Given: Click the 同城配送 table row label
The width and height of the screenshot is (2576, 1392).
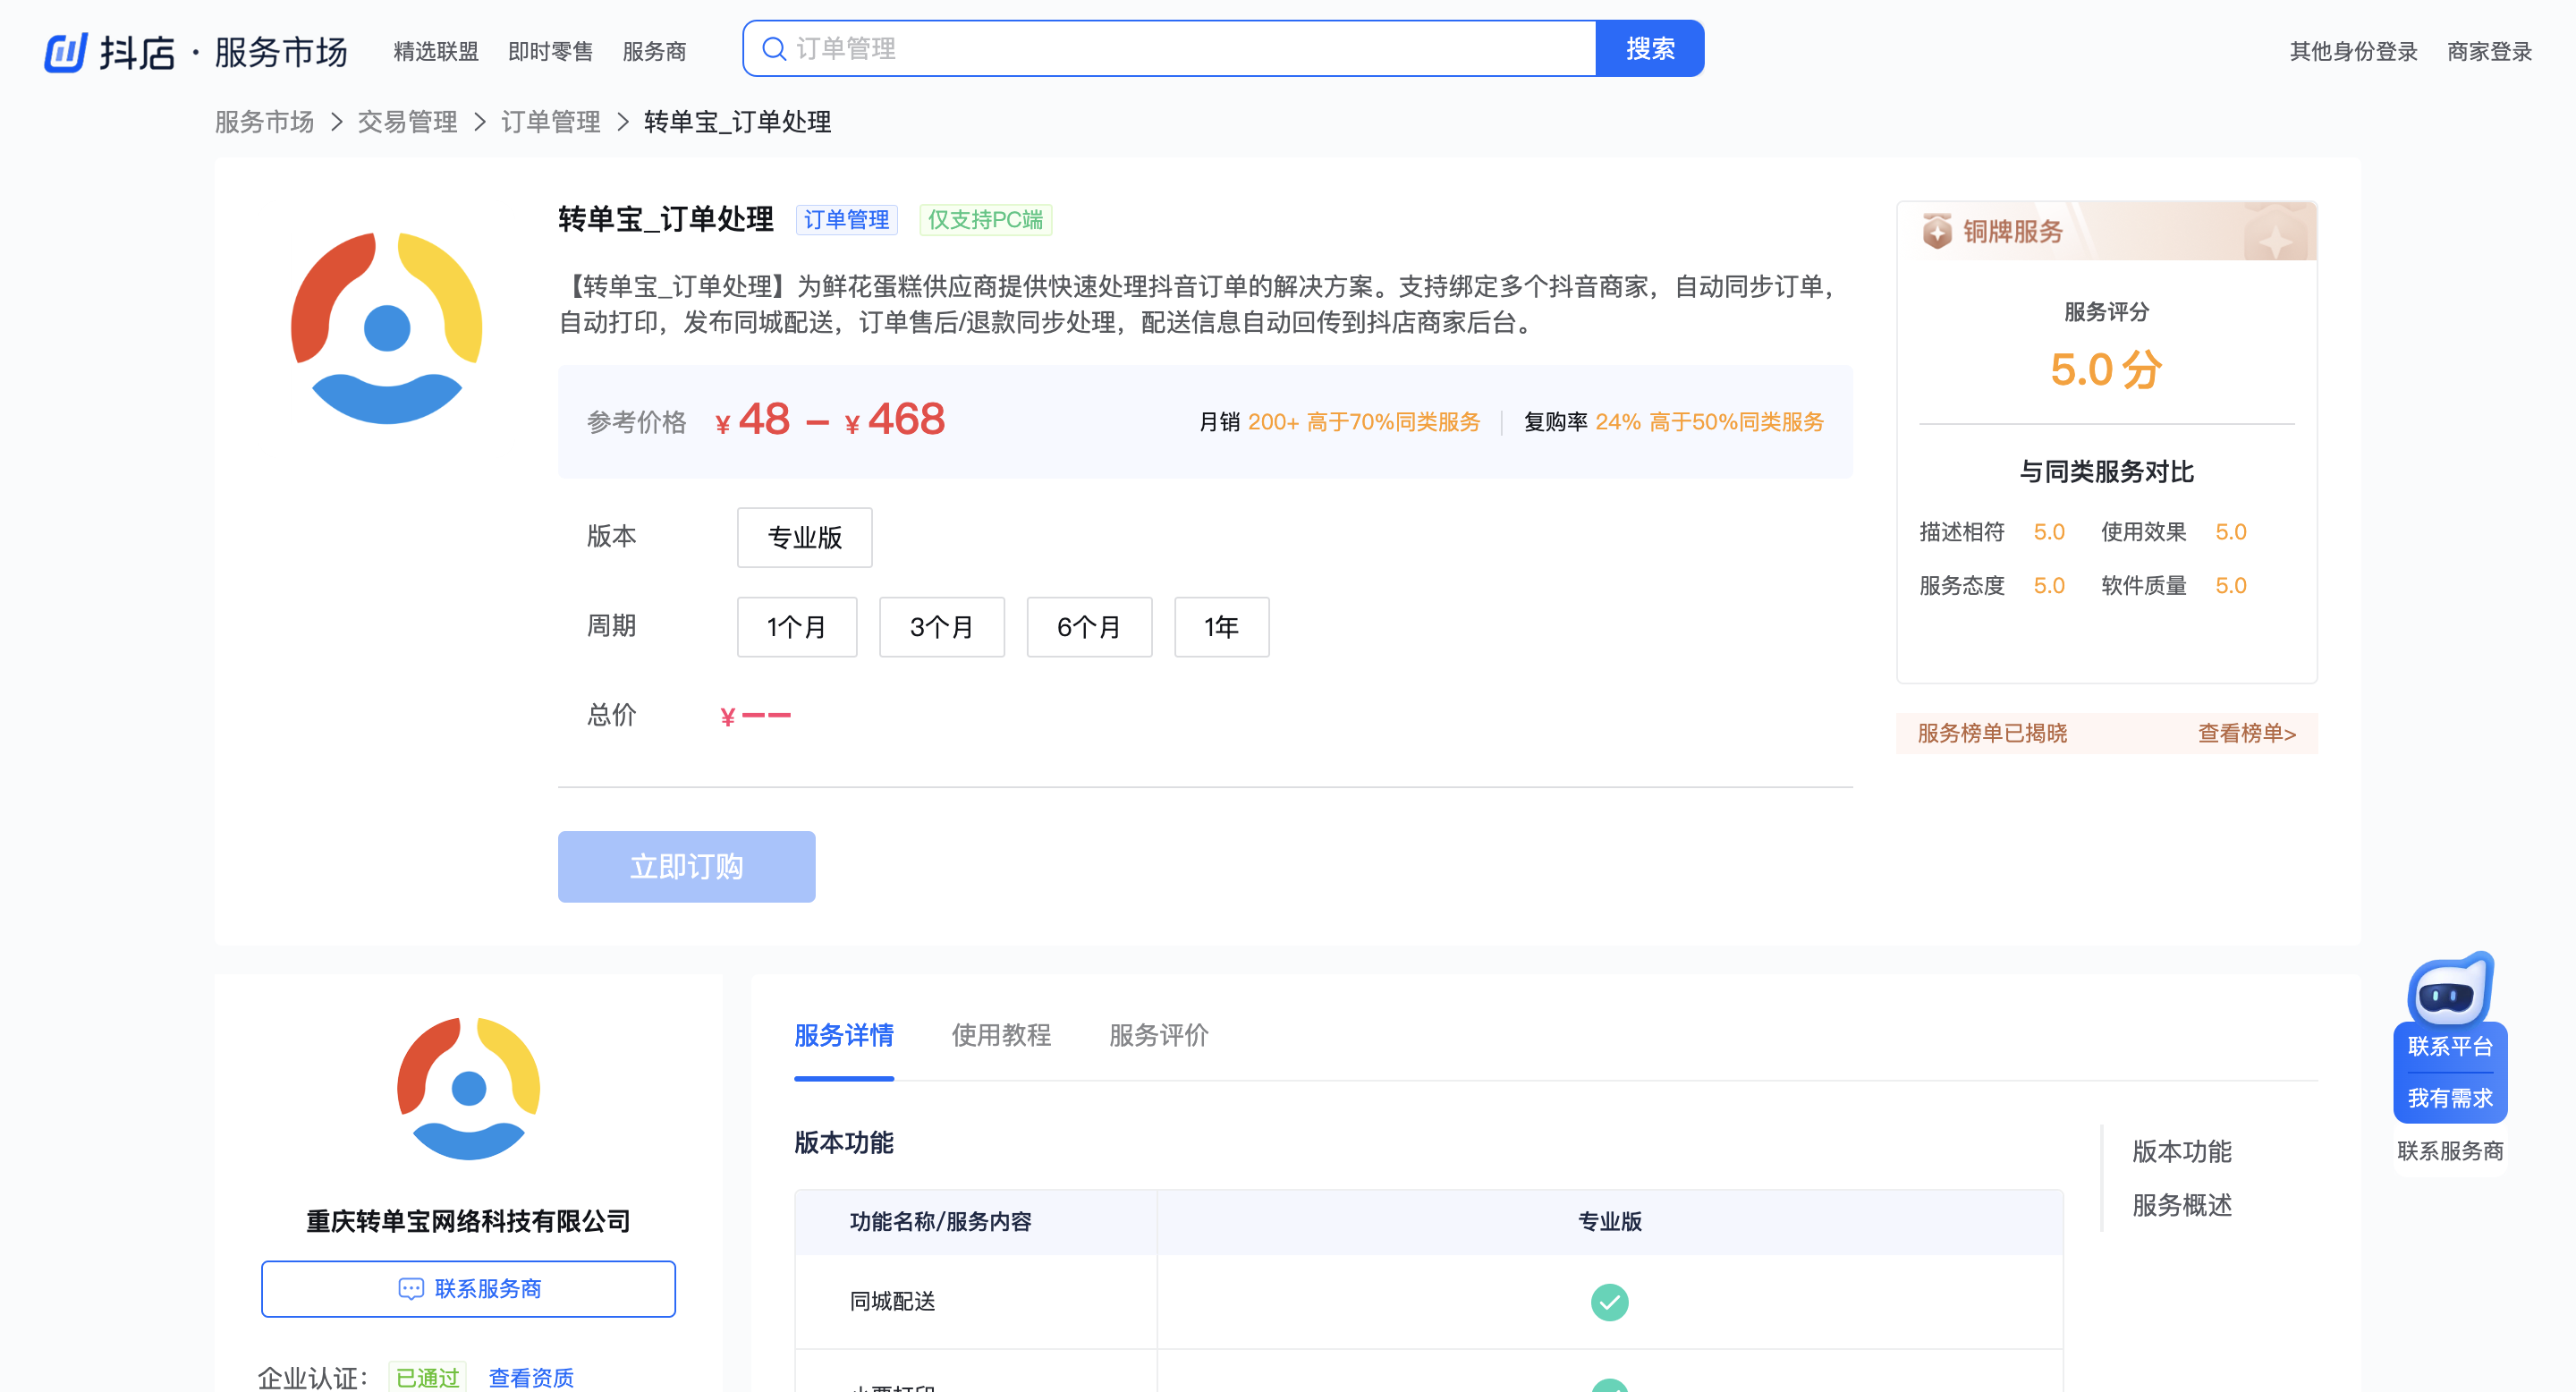Looking at the screenshot, I should (892, 1302).
